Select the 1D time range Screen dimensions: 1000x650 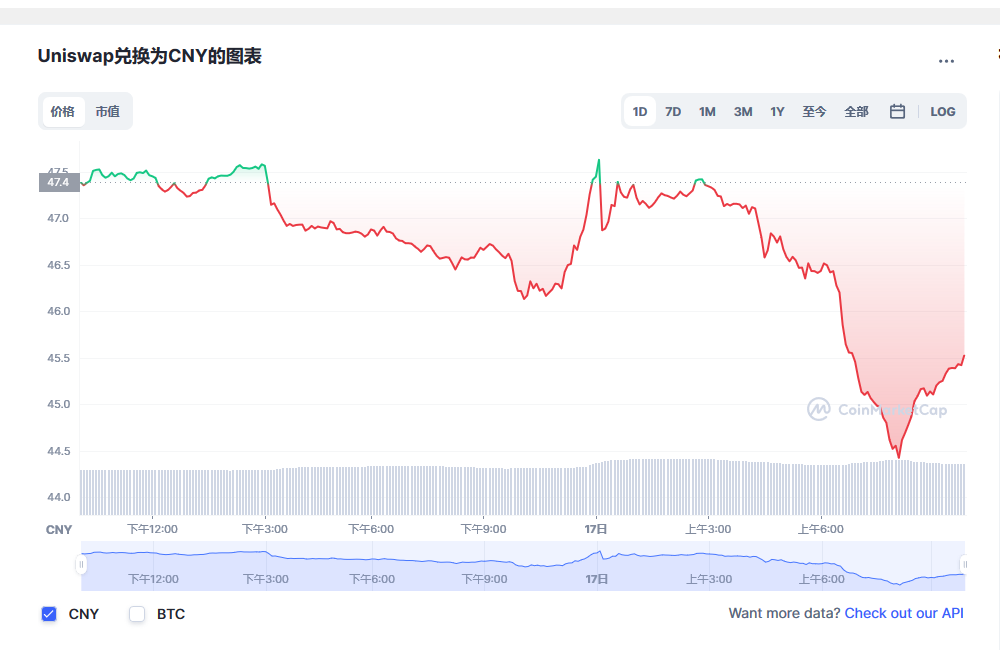[640, 112]
